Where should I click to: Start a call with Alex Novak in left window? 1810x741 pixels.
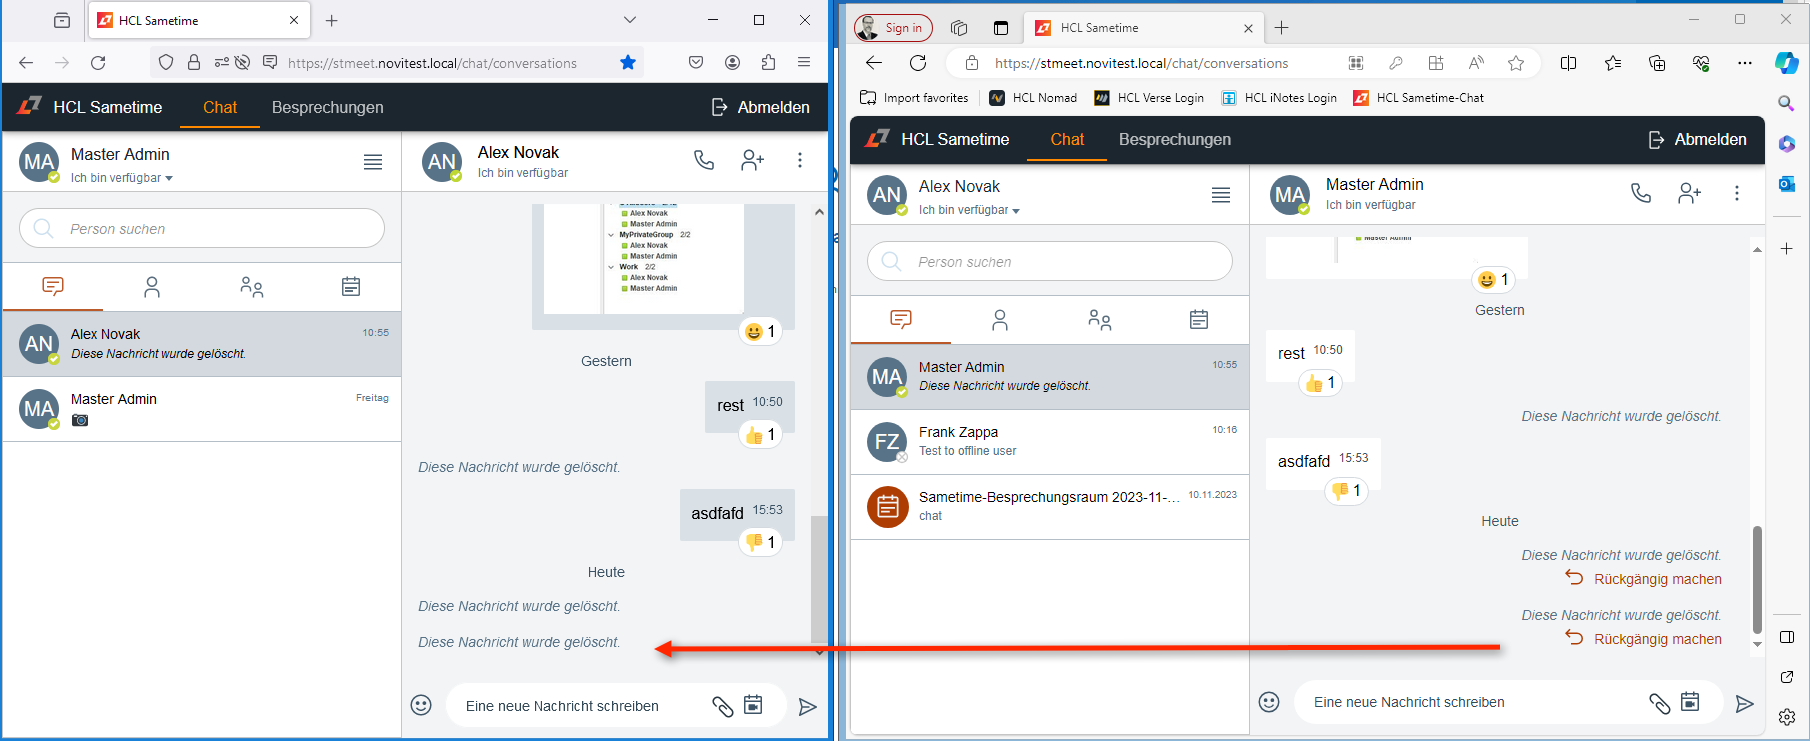pyautogui.click(x=704, y=160)
